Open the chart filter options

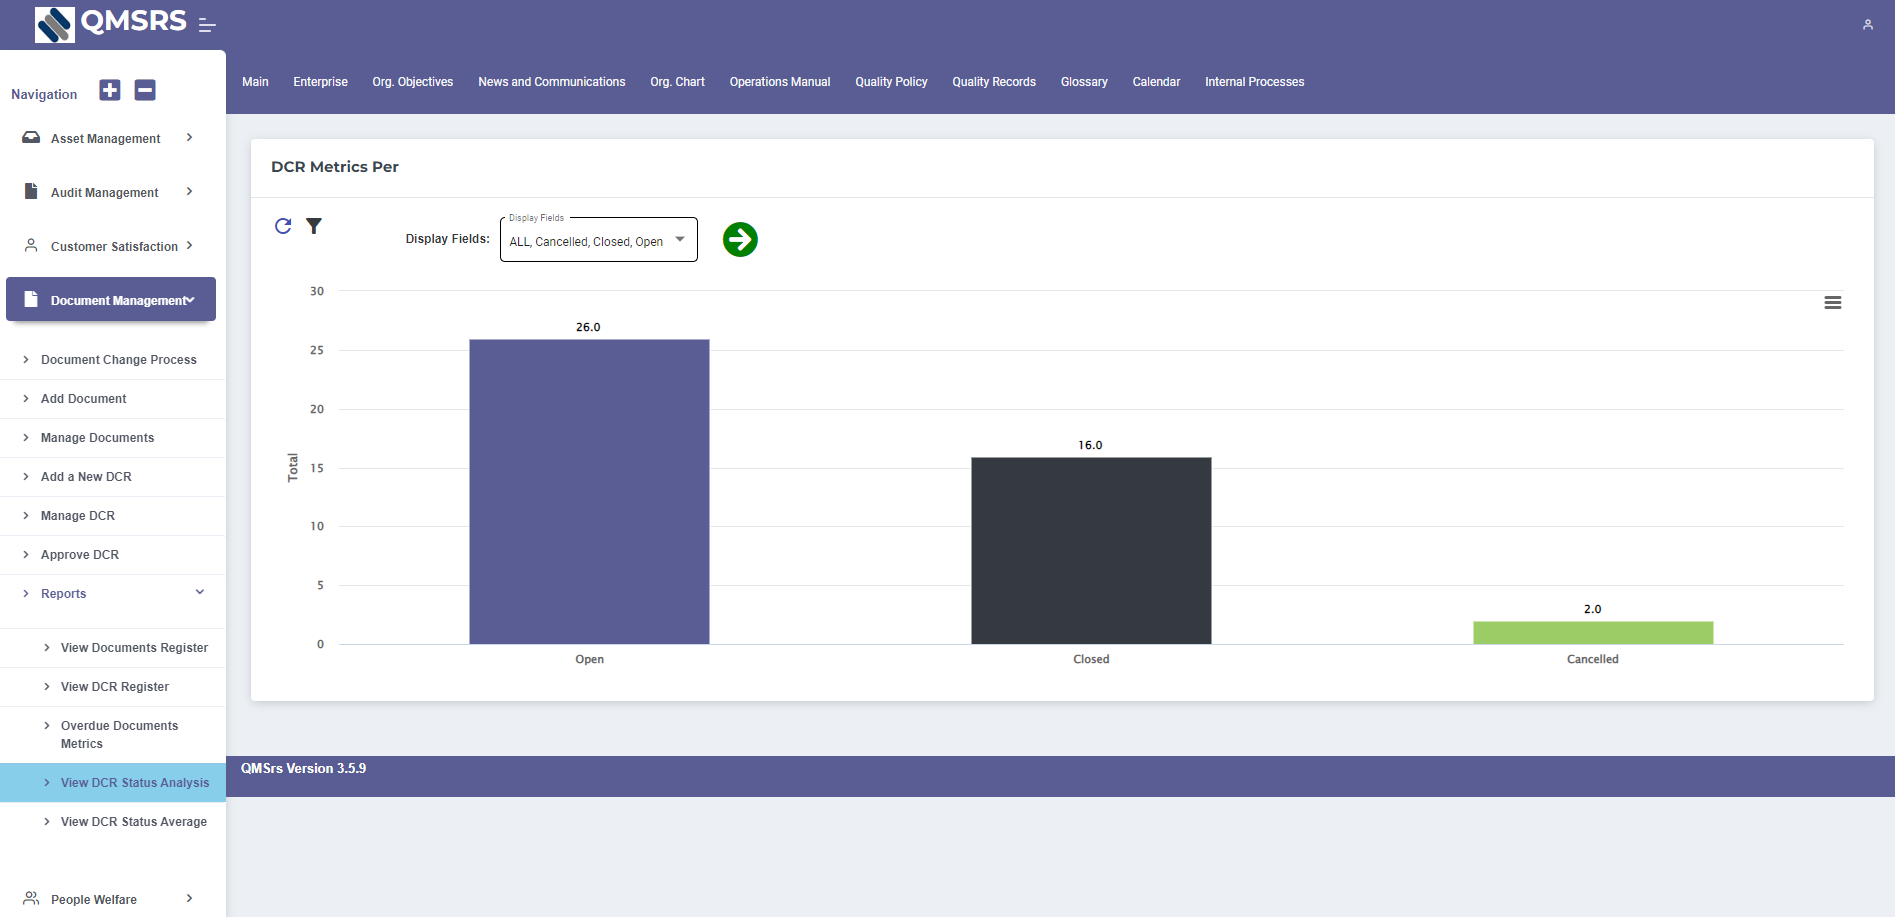coord(314,226)
